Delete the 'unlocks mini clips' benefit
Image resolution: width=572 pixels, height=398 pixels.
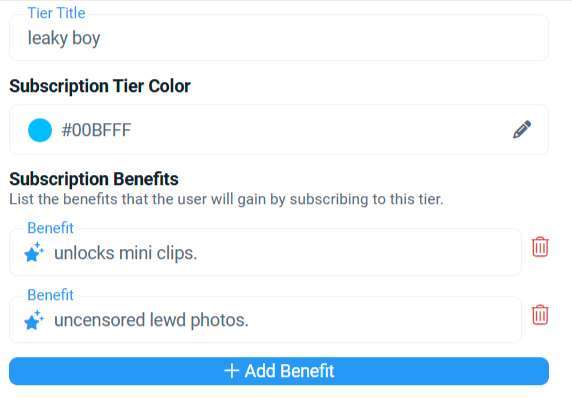click(540, 247)
